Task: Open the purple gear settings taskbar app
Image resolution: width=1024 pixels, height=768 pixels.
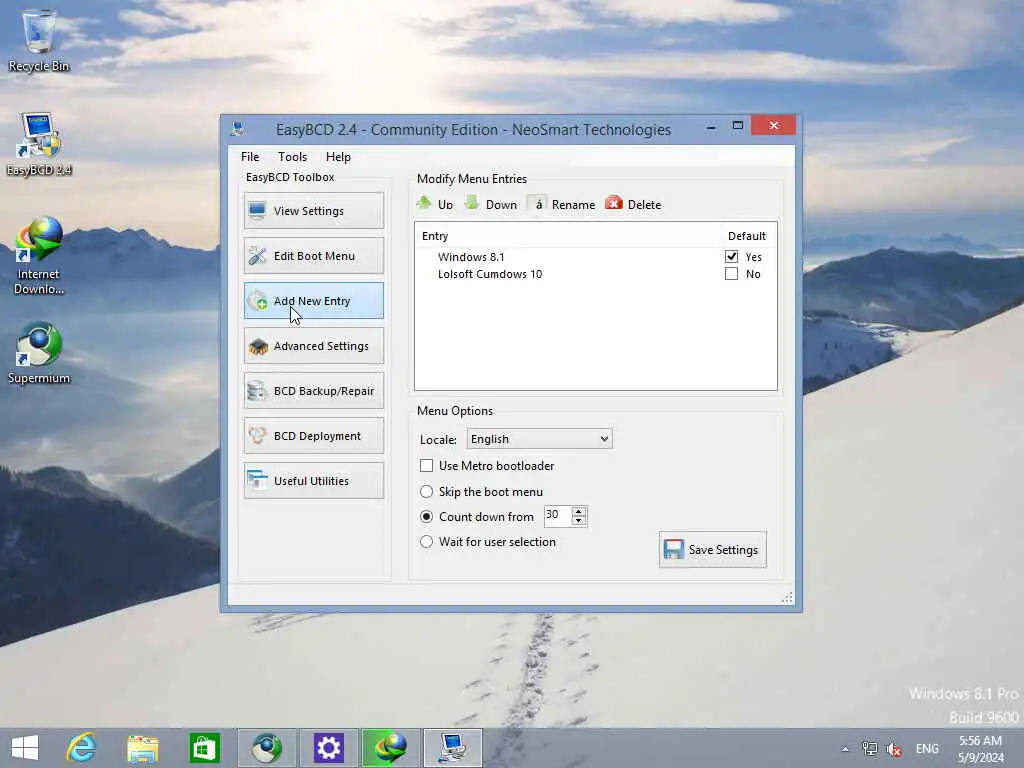Action: 328,748
